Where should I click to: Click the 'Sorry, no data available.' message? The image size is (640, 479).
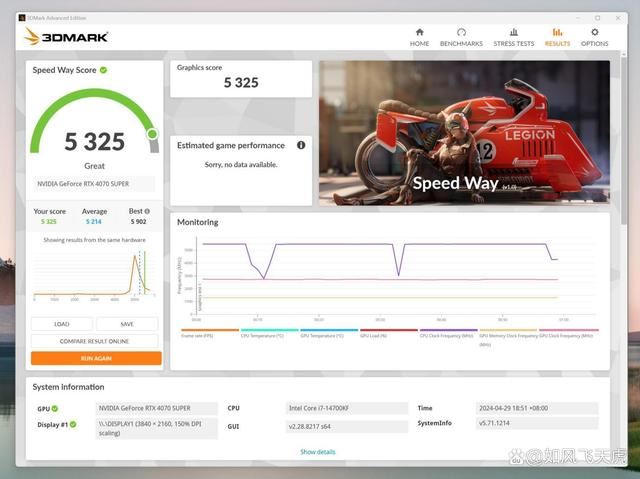pos(241,164)
